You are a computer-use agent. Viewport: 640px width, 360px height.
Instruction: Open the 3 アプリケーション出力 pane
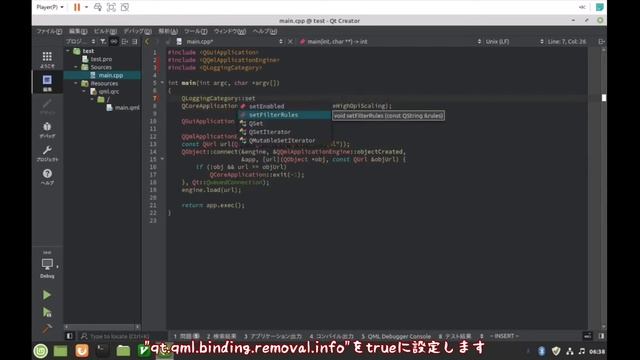pos(273,336)
